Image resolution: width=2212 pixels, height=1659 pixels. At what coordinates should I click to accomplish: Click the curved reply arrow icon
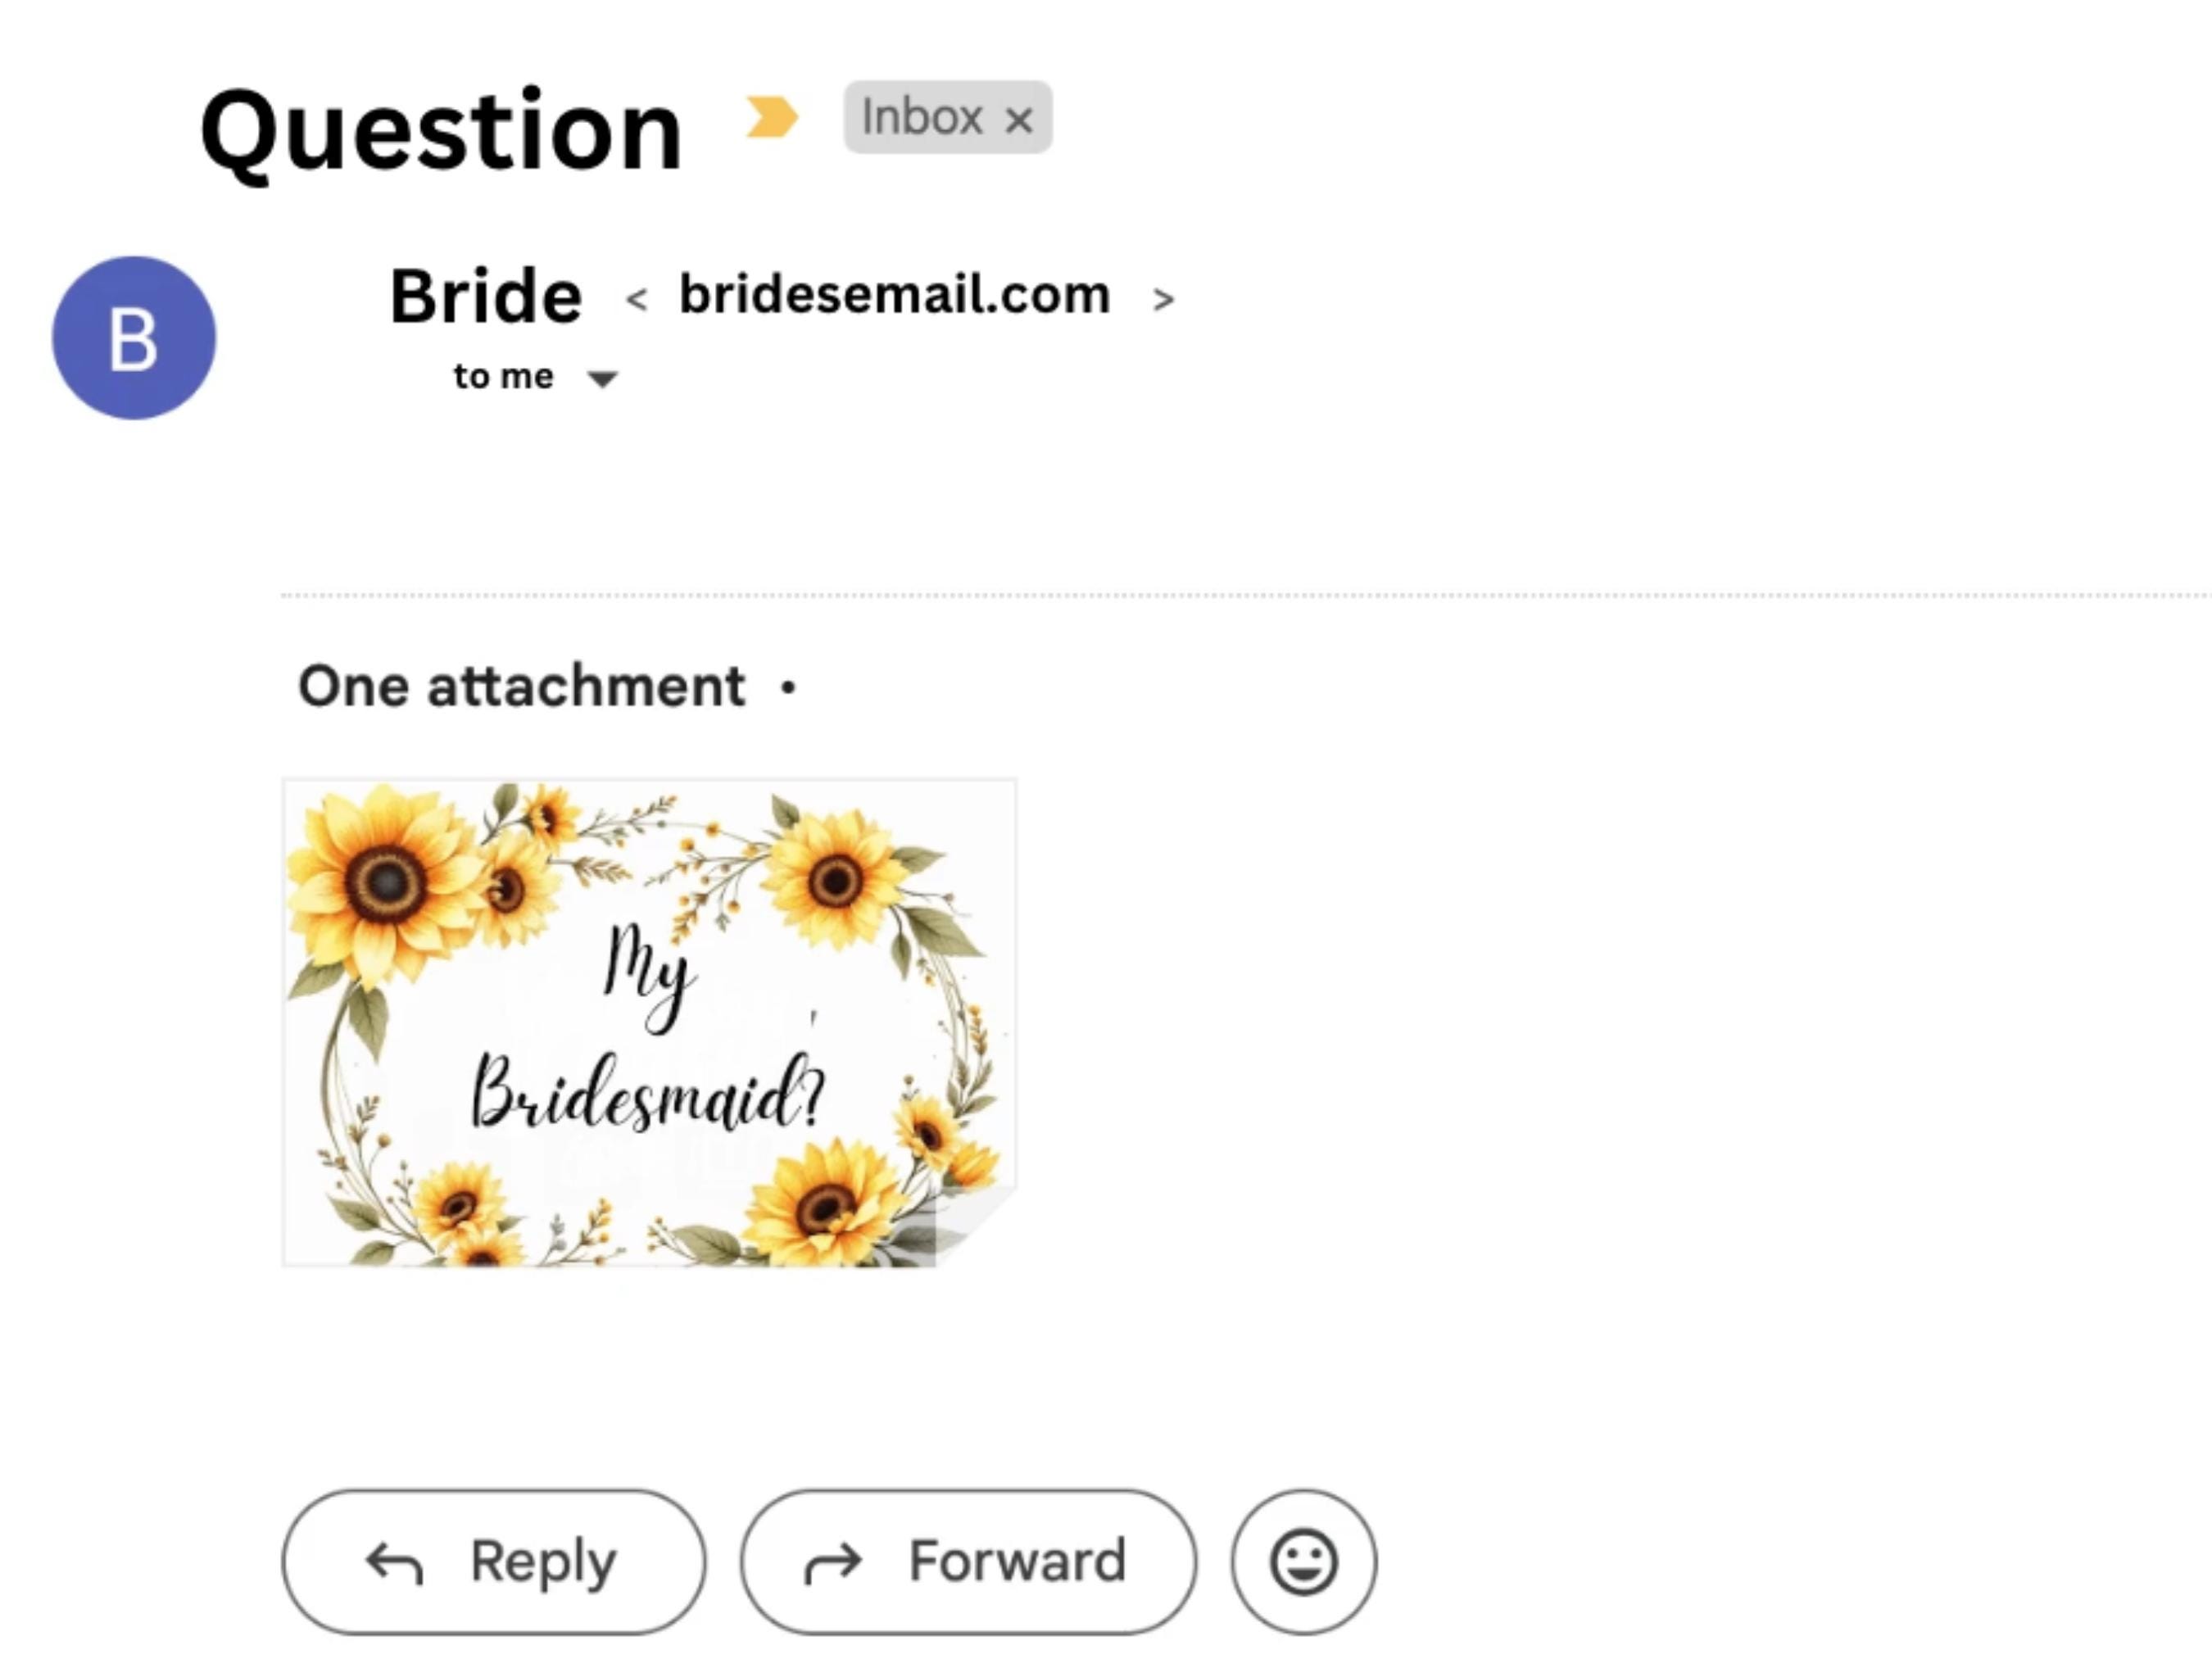(395, 1564)
